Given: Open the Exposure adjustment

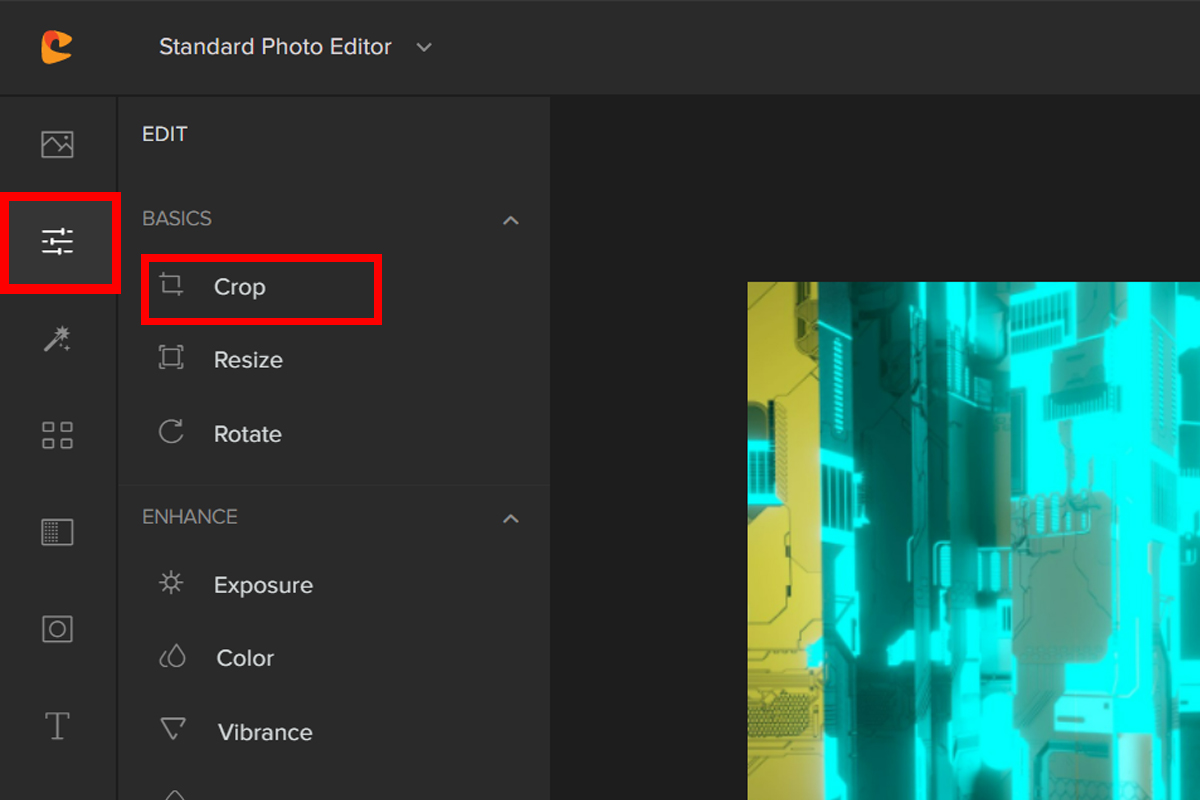Looking at the screenshot, I should (263, 585).
